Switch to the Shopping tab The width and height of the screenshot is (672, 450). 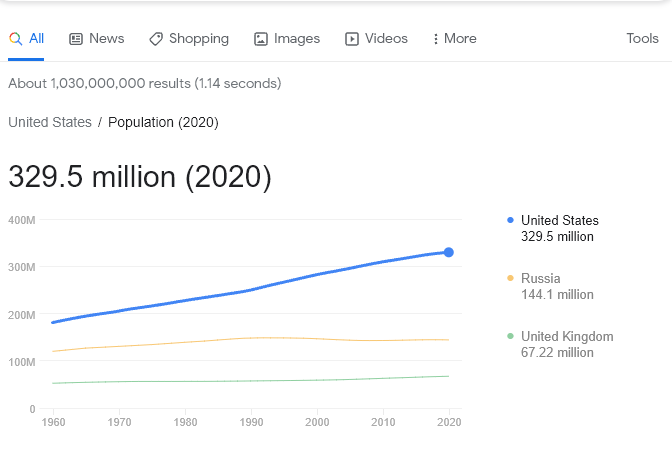point(189,39)
